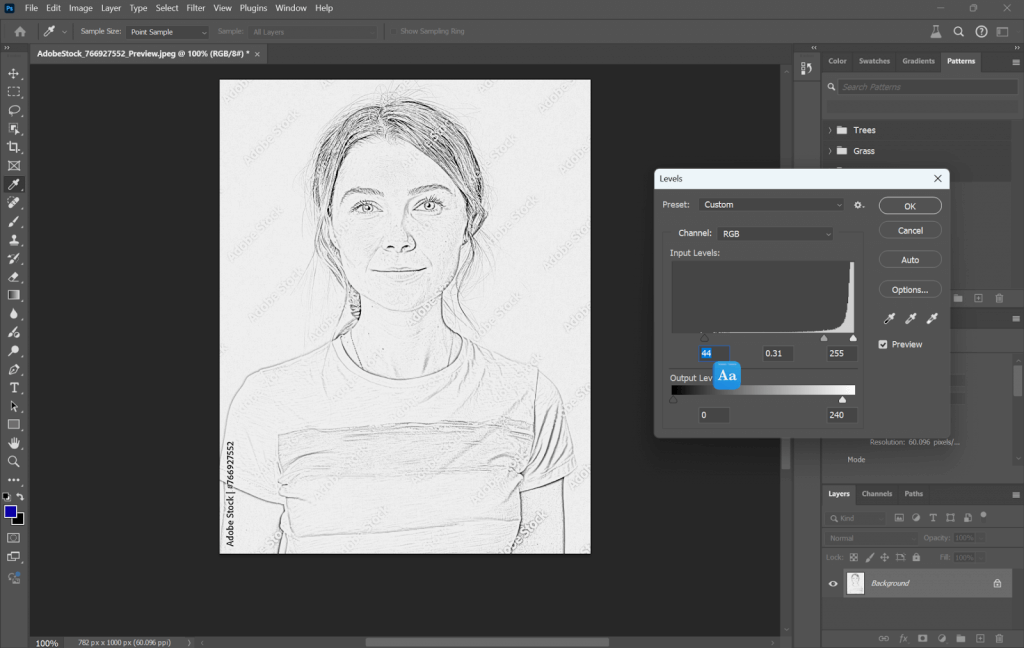Select the Lasso tool
1024x648 pixels.
tap(14, 110)
